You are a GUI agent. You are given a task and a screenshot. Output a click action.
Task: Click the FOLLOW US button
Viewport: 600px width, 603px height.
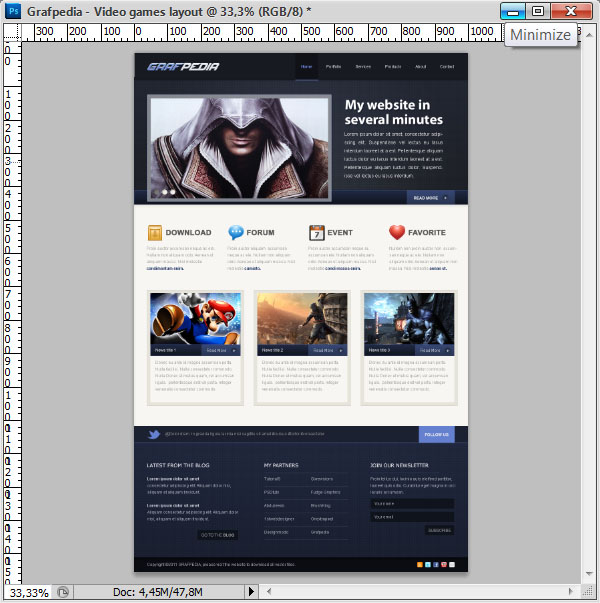tap(437, 435)
